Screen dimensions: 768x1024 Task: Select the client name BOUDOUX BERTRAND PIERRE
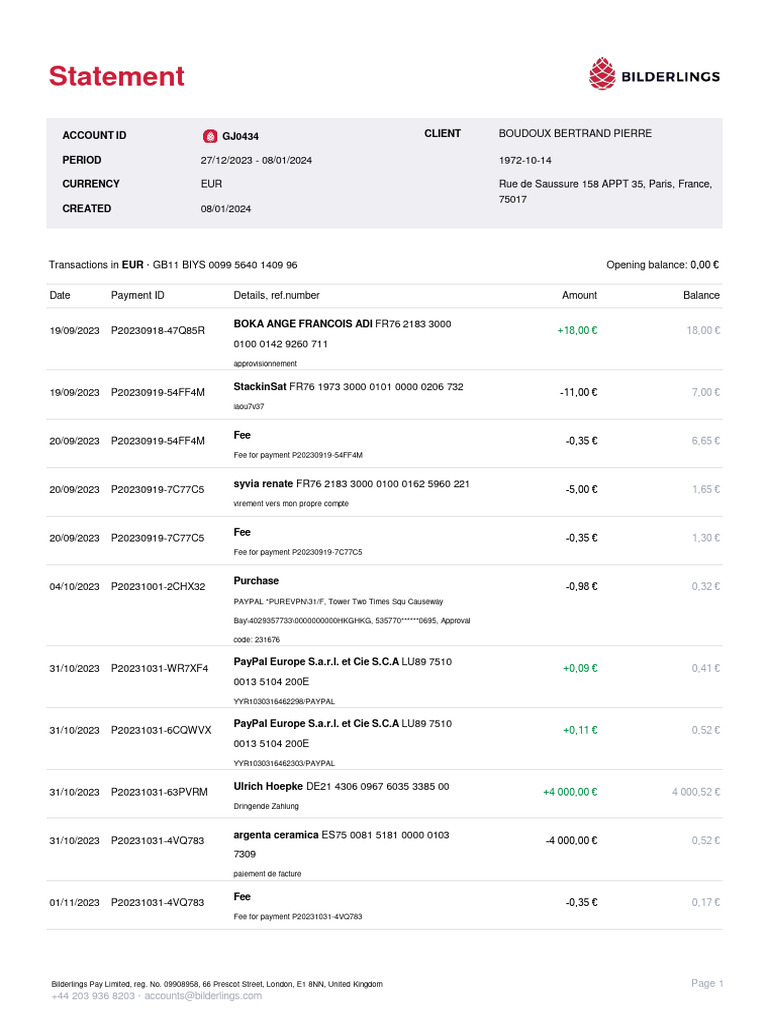click(575, 134)
